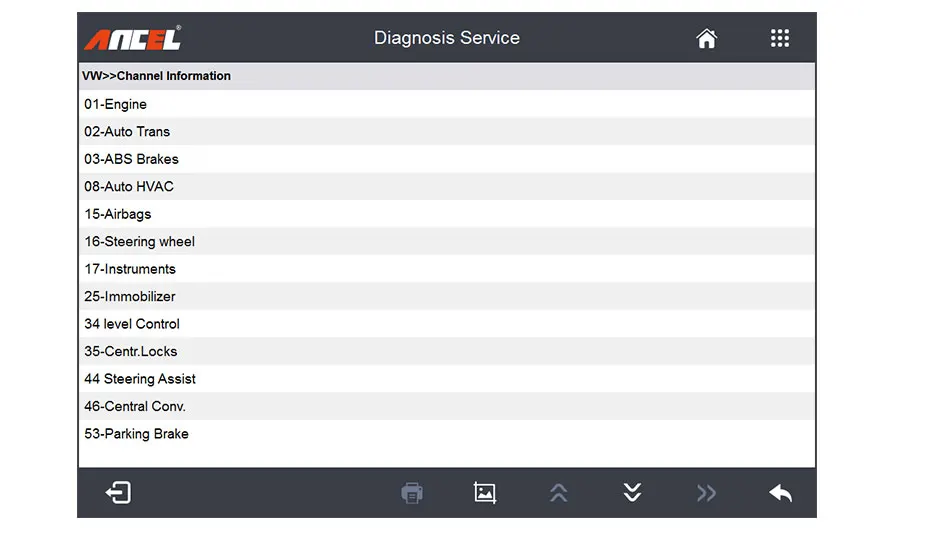Select 16-Steering wheel

point(139,242)
